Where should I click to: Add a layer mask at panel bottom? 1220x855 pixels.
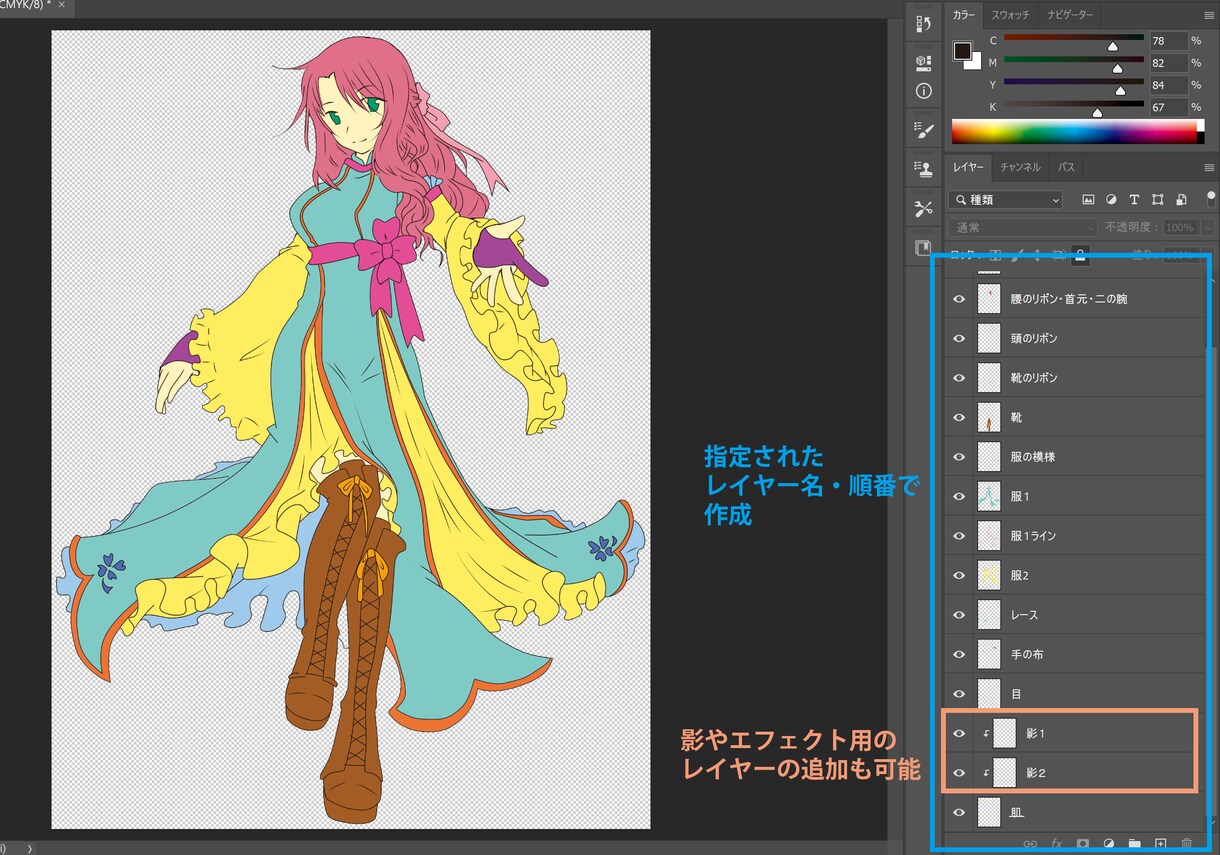1082,844
